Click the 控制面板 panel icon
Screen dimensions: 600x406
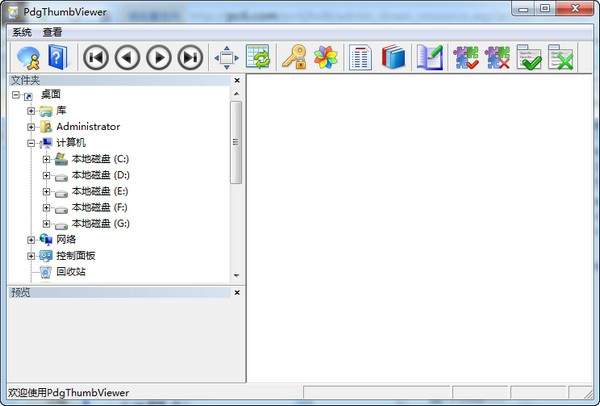46,256
